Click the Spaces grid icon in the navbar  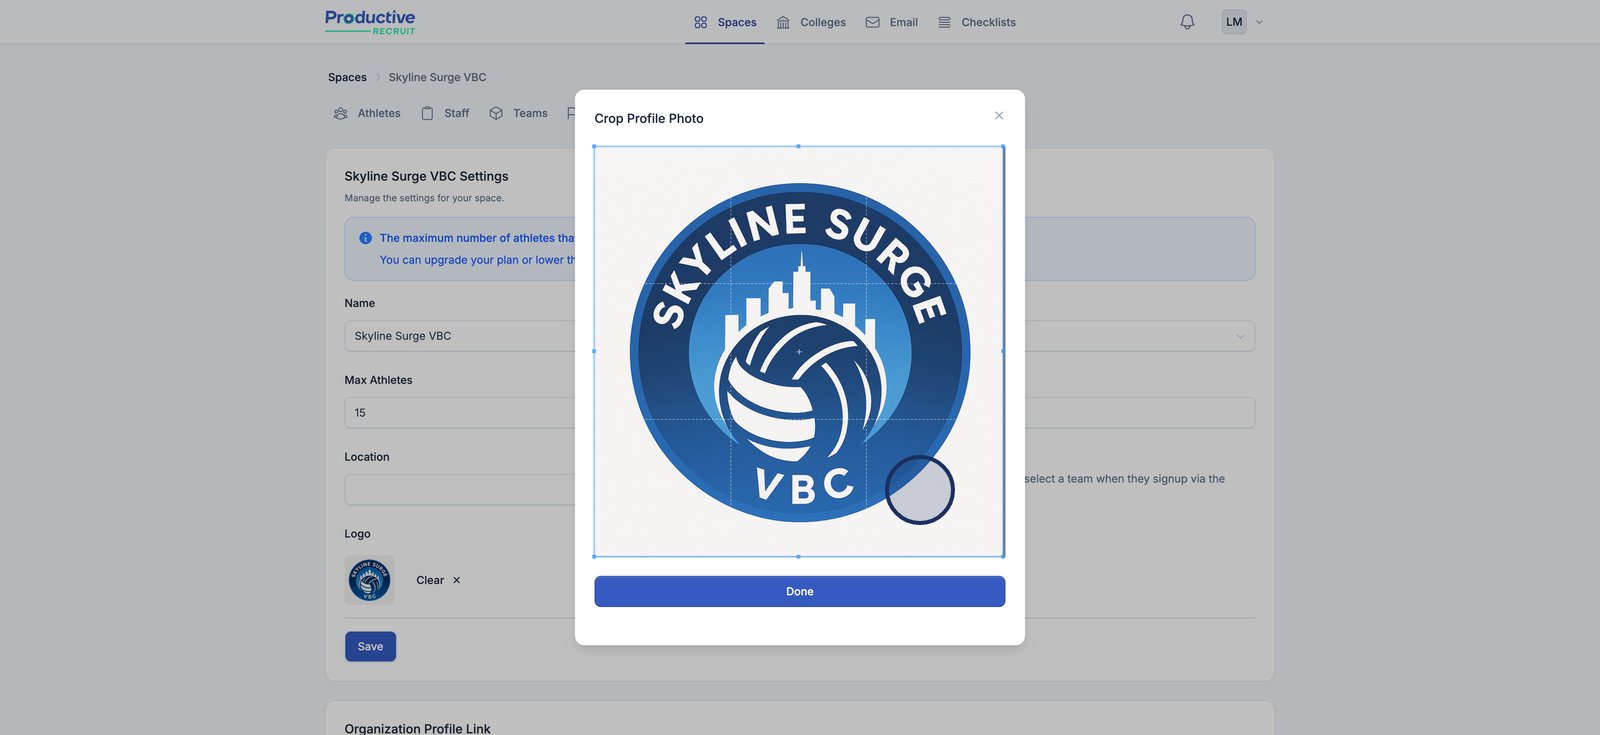pos(701,22)
